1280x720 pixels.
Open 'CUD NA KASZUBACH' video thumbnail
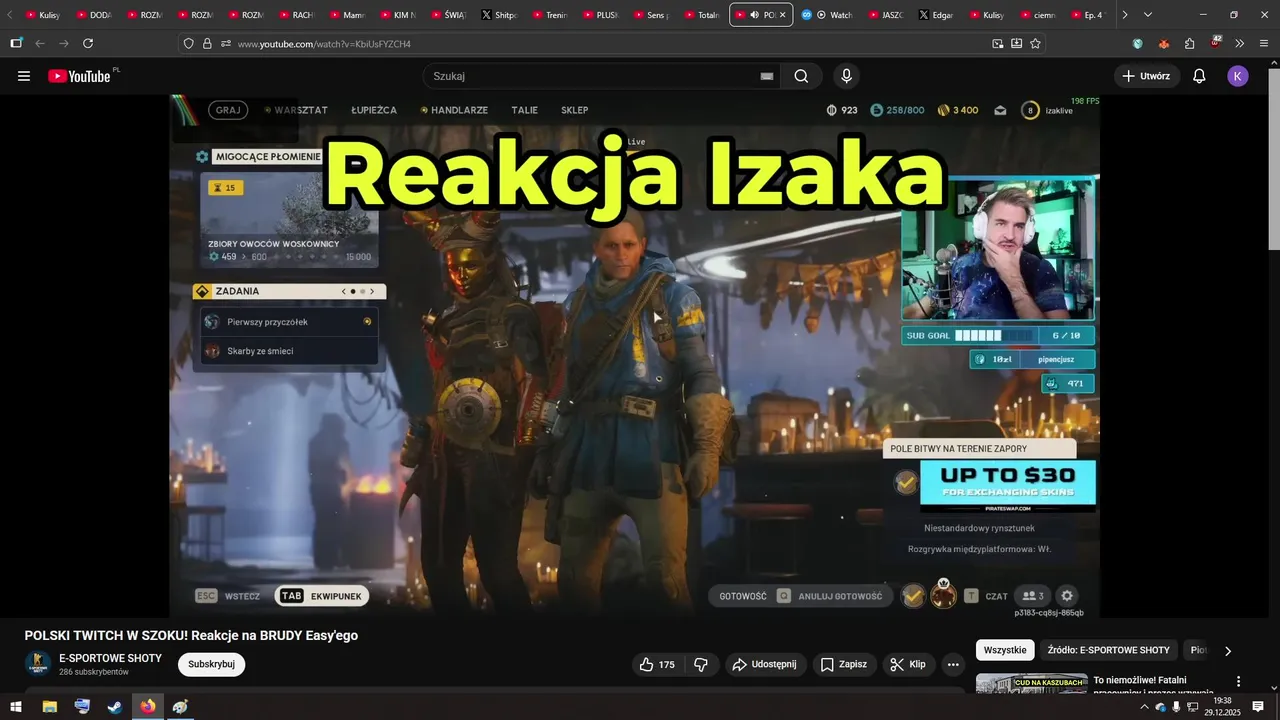(1031, 683)
